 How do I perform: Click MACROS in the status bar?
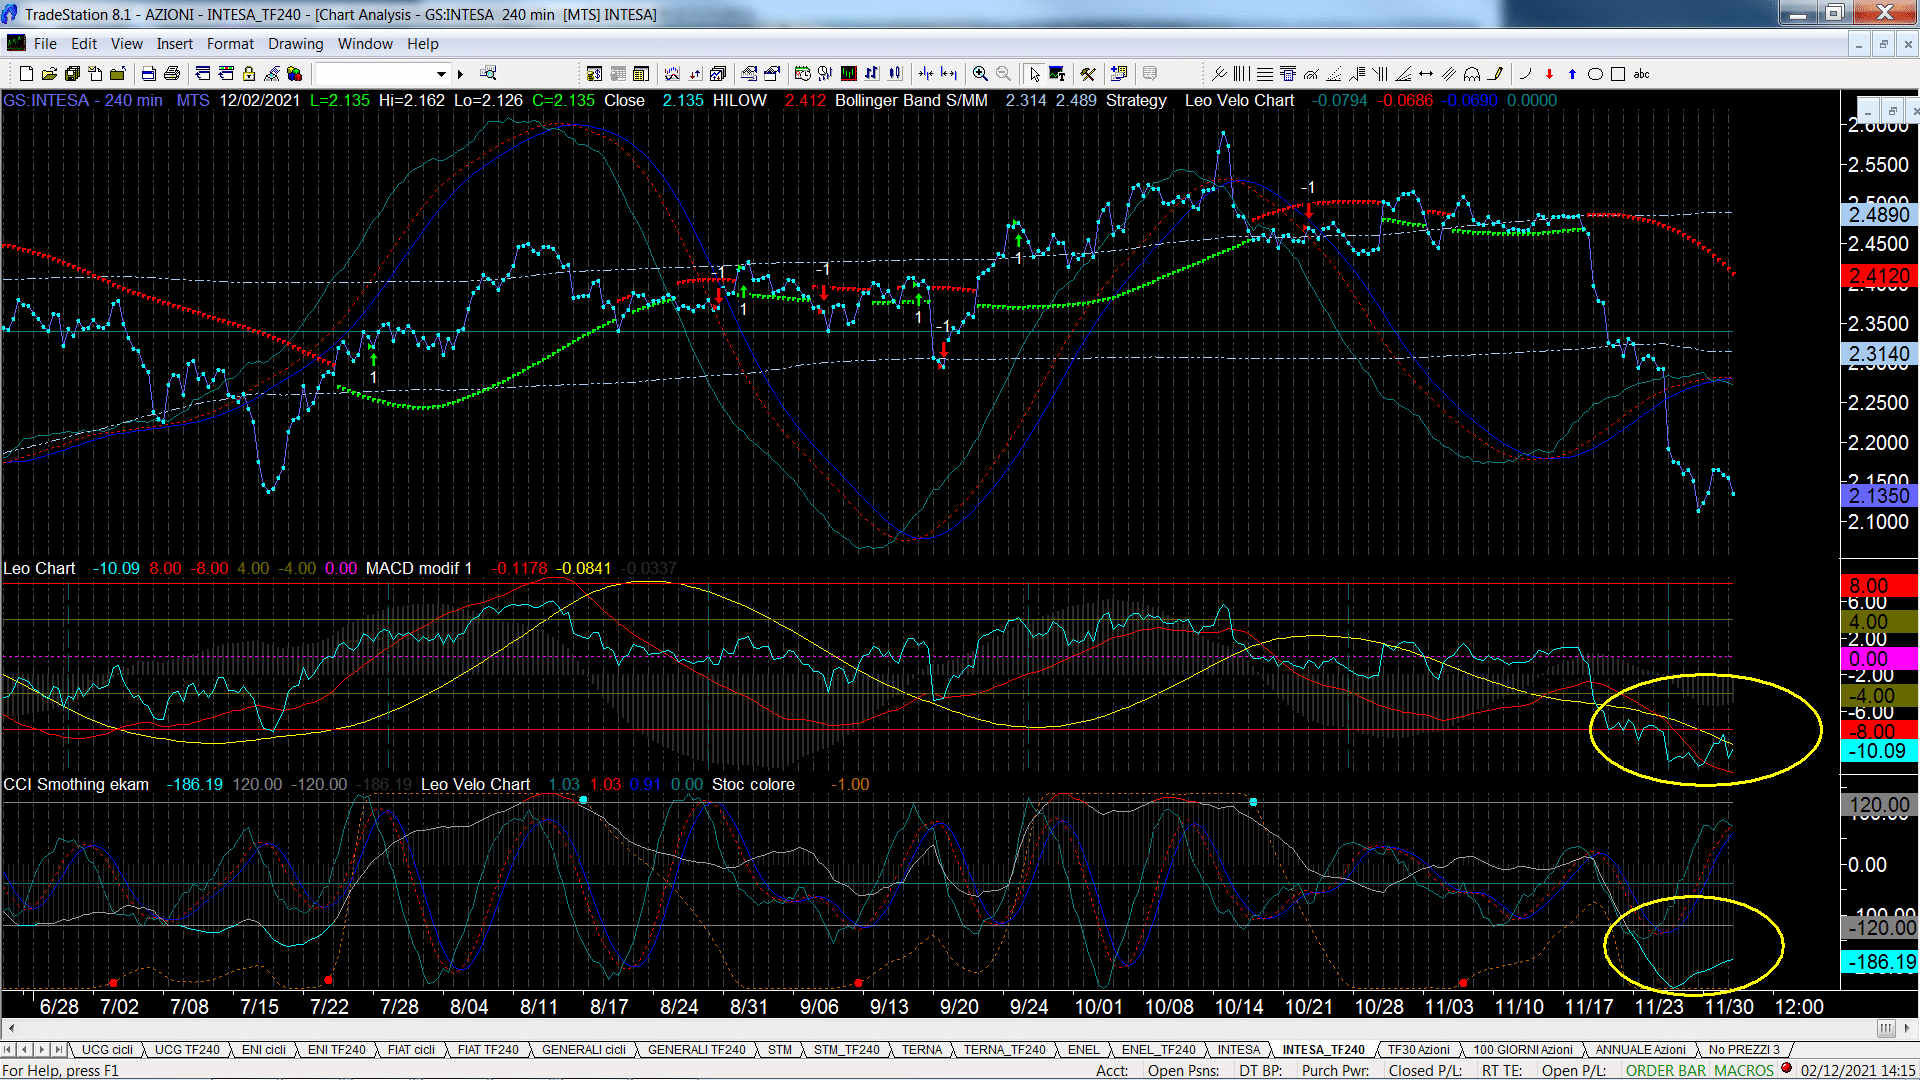pyautogui.click(x=1743, y=1070)
